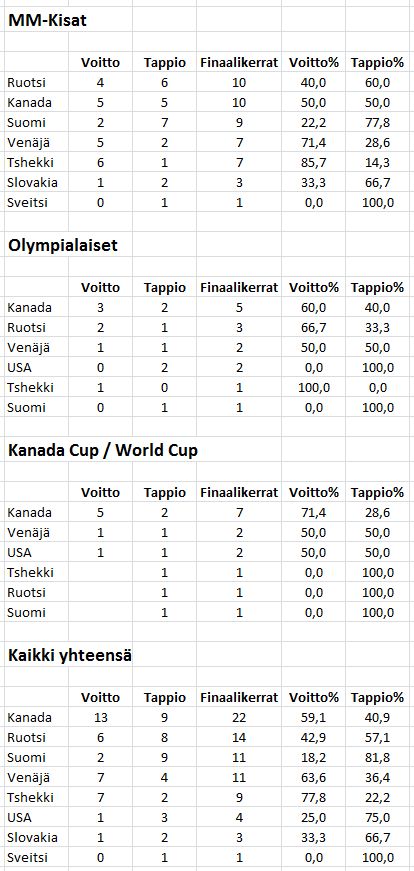Select empty Voitto cell for Tshekki in Kanada Cup
This screenshot has height=871, width=414.
(x=100, y=572)
